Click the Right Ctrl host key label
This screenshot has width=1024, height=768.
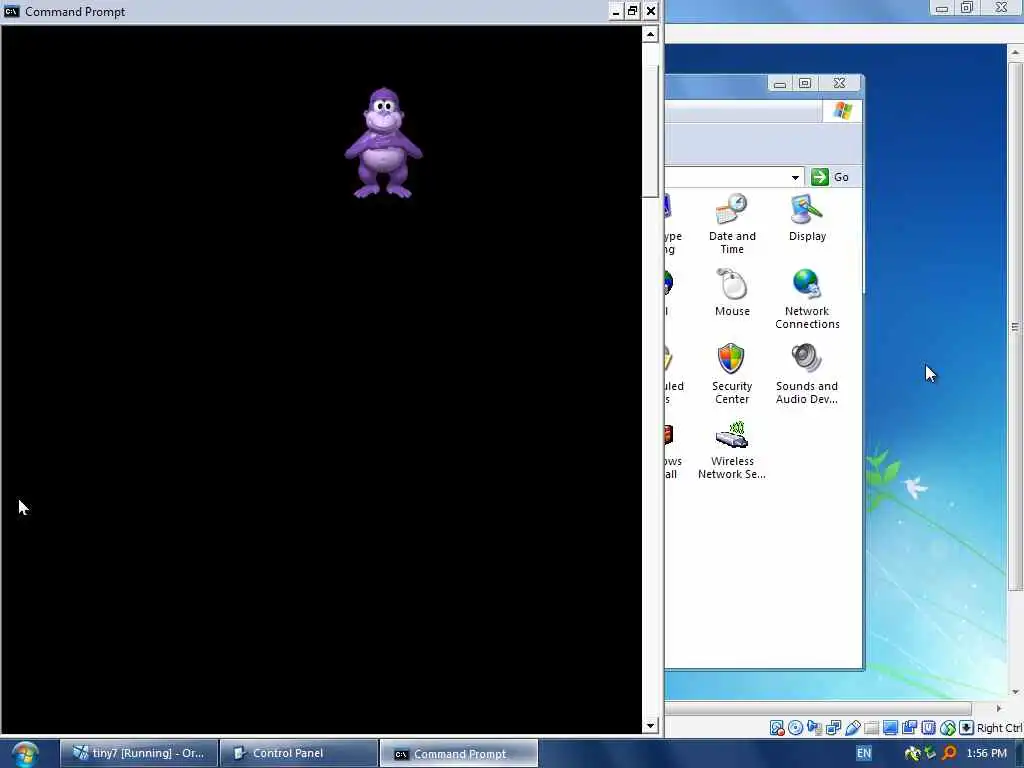(999, 728)
